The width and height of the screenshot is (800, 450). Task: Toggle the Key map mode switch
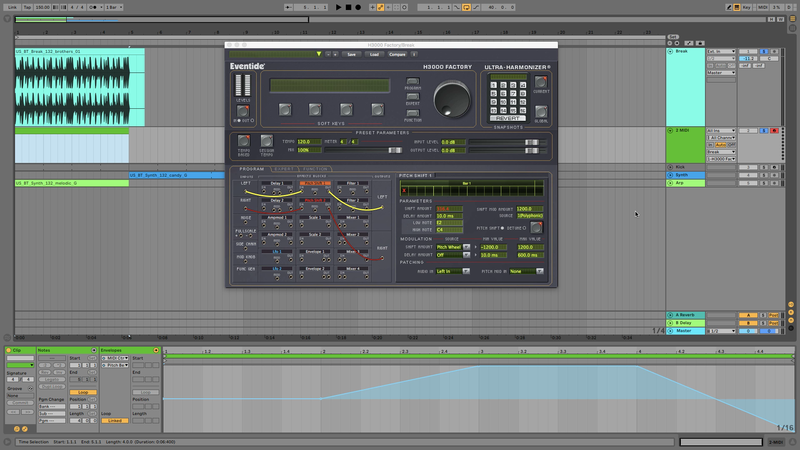(x=747, y=7)
